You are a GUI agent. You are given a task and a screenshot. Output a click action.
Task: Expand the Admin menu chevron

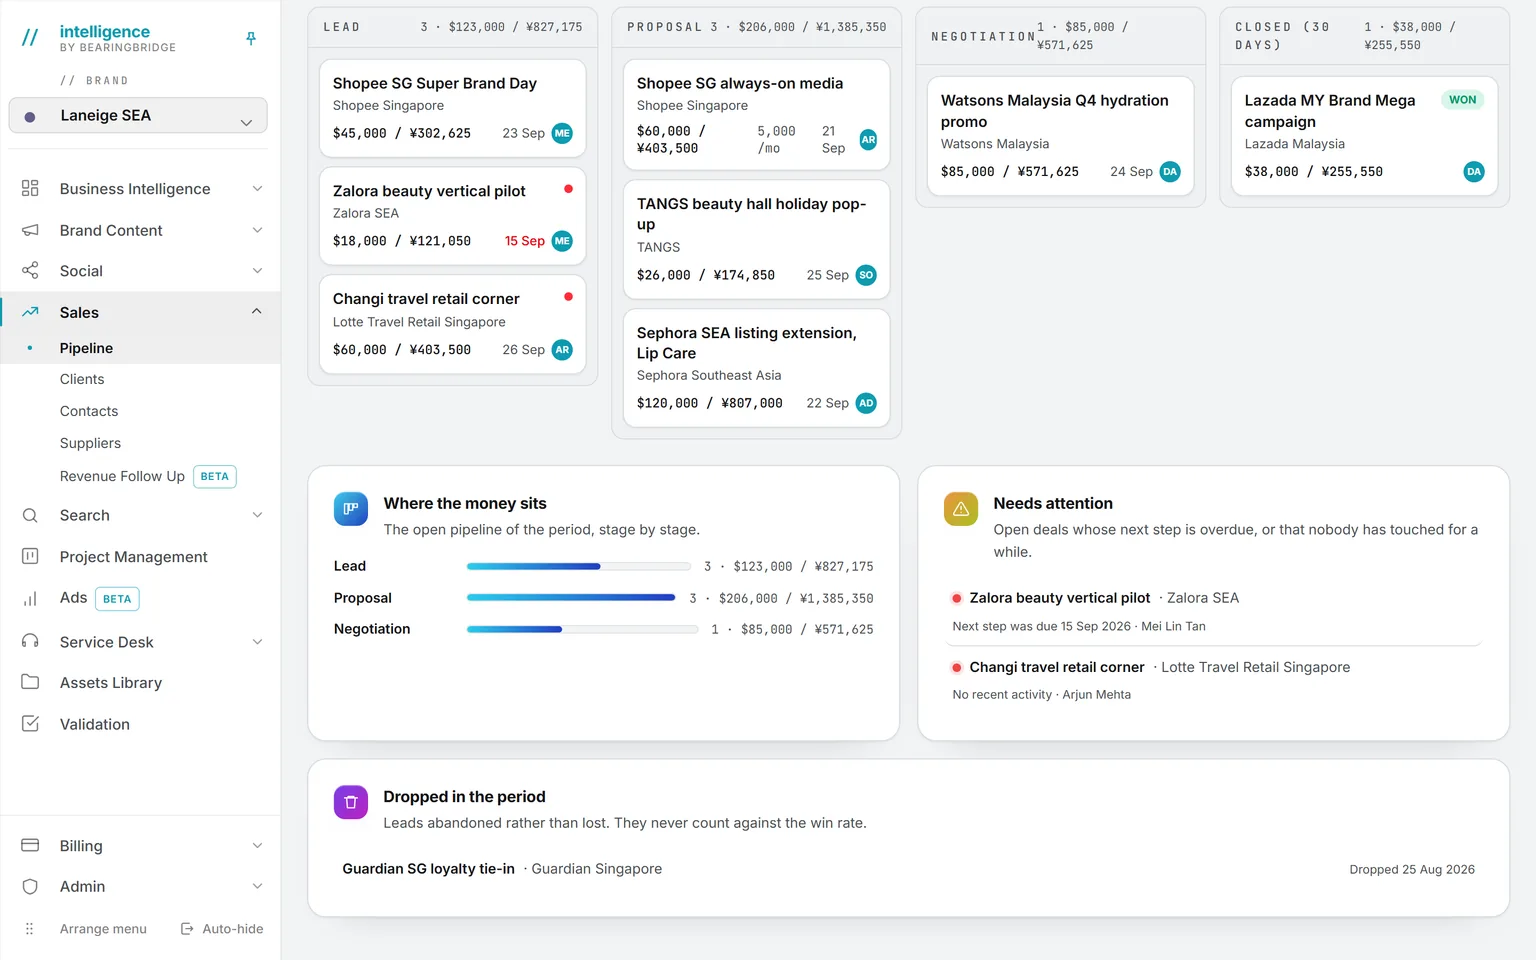(x=257, y=886)
